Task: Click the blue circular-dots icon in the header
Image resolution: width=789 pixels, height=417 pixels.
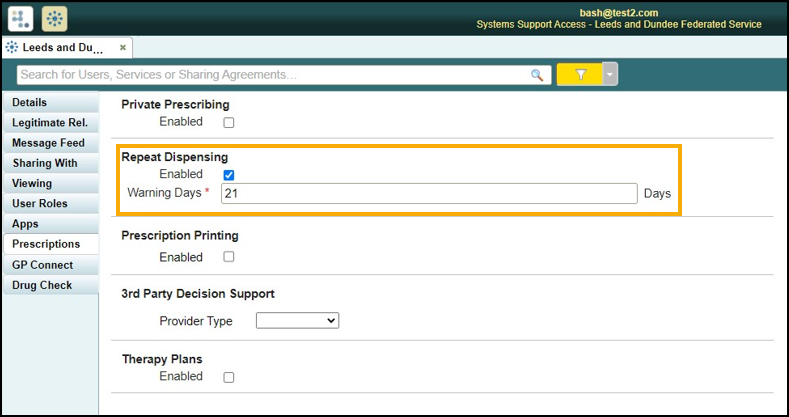Action: 54,18
